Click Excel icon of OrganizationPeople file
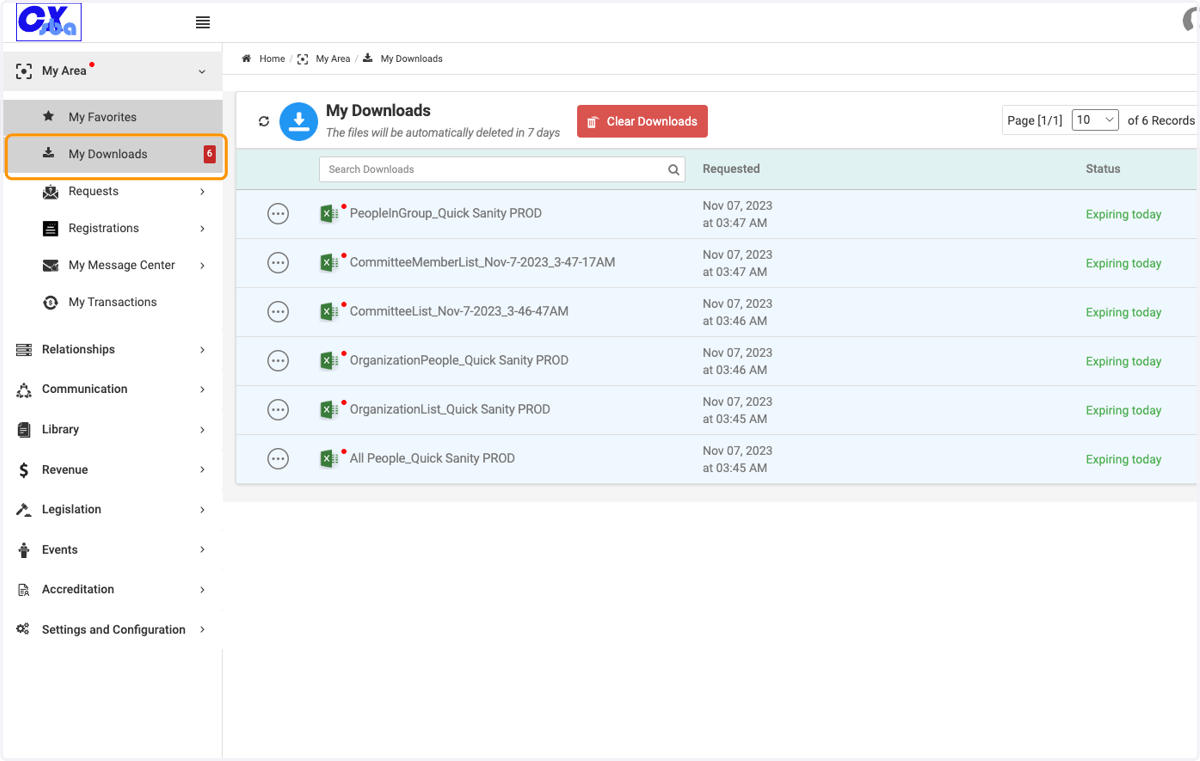1200x761 pixels. [329, 361]
